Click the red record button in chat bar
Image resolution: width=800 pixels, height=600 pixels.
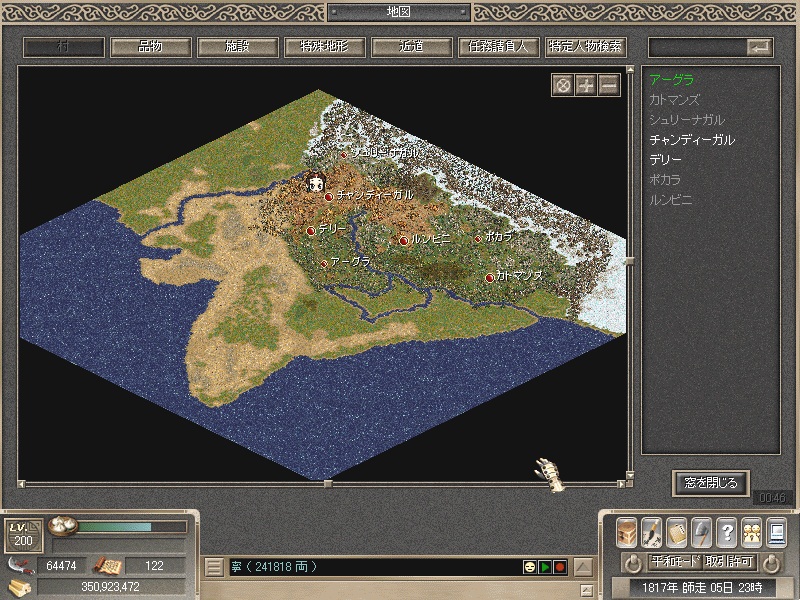560,567
